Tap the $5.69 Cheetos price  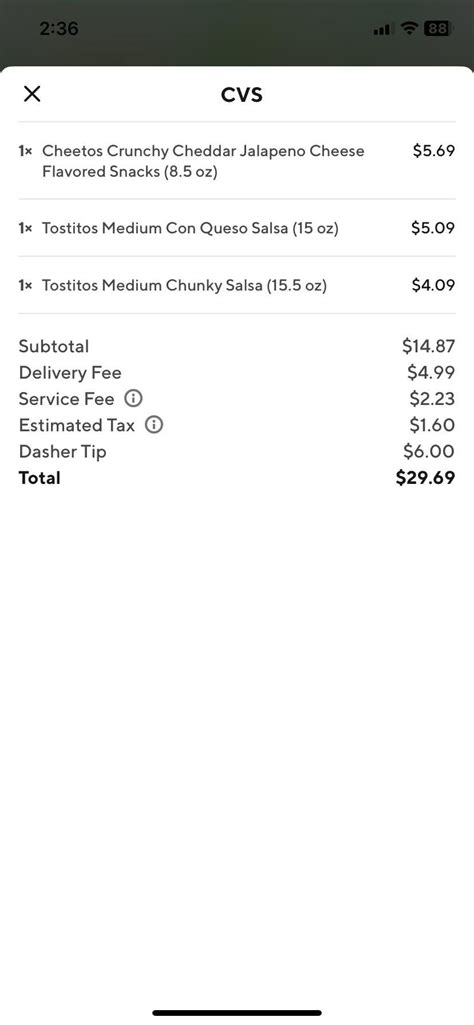point(433,151)
